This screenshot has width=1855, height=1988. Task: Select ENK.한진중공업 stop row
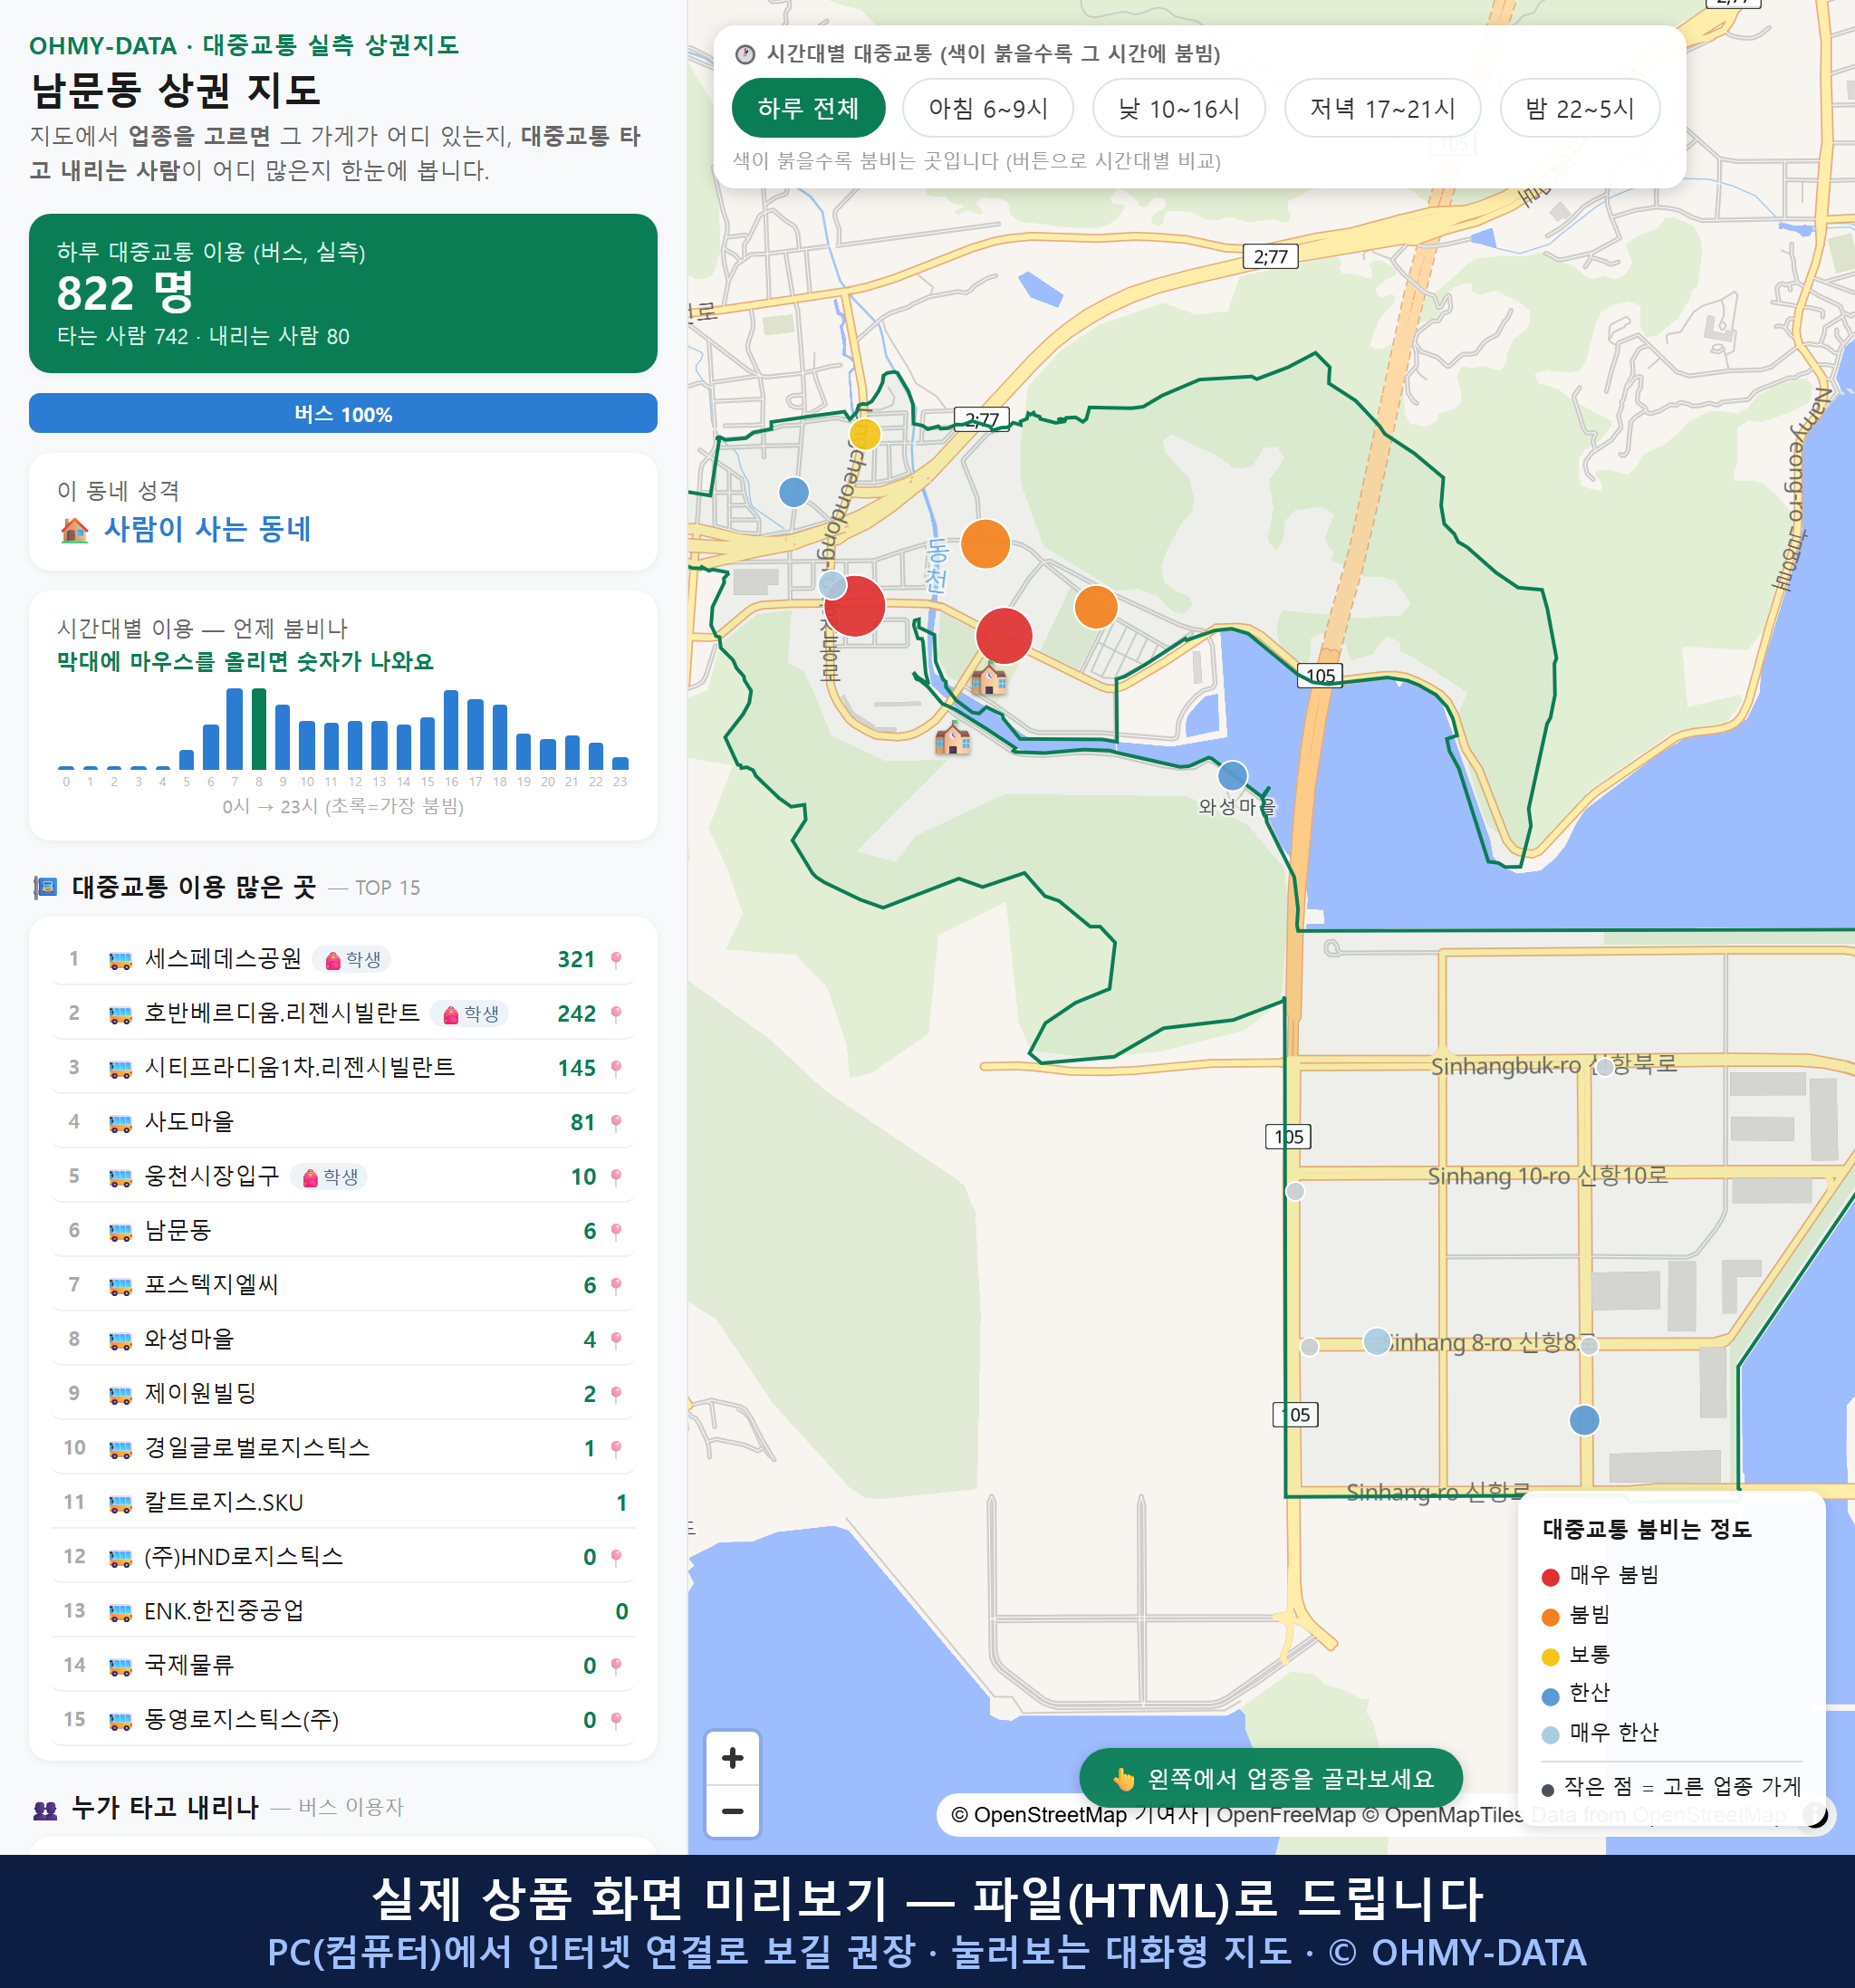(343, 1611)
